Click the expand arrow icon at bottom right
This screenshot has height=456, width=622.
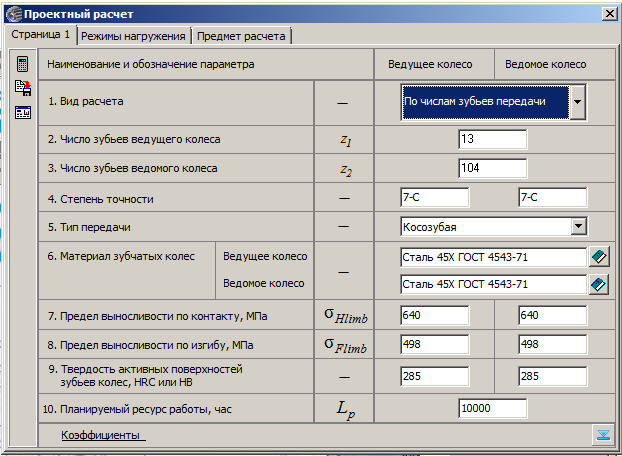pyautogui.click(x=601, y=435)
